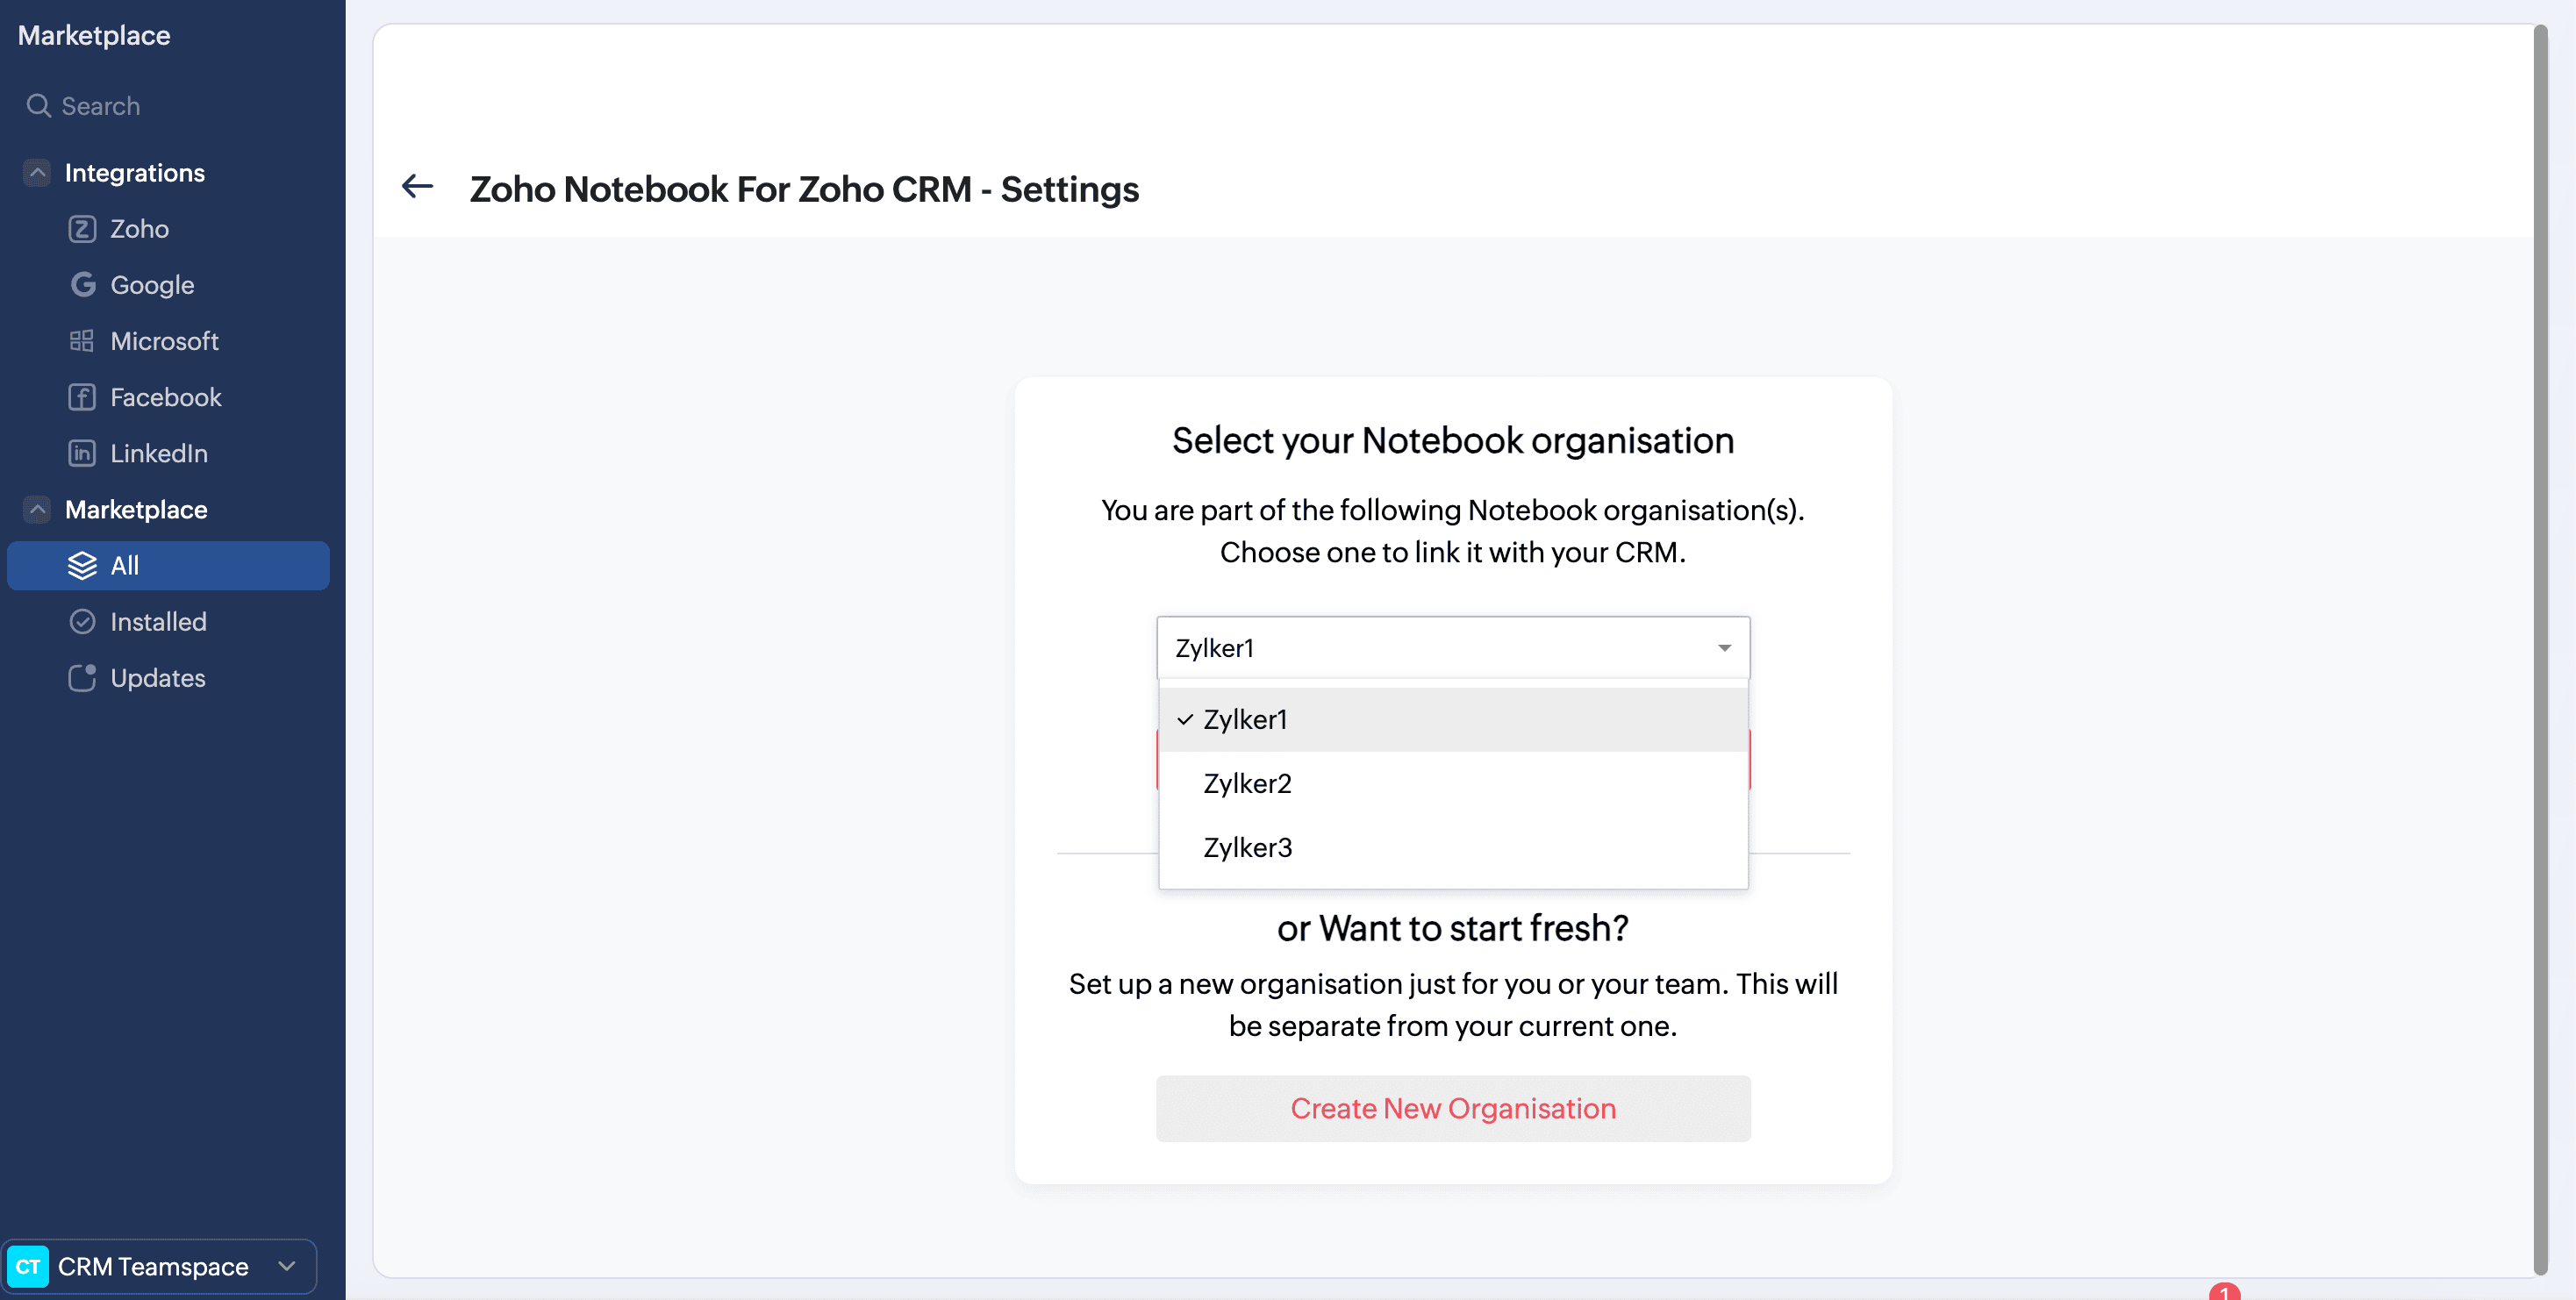Click the vertical scrollbar on right
Image resolution: width=2576 pixels, height=1300 pixels.
(x=2540, y=648)
